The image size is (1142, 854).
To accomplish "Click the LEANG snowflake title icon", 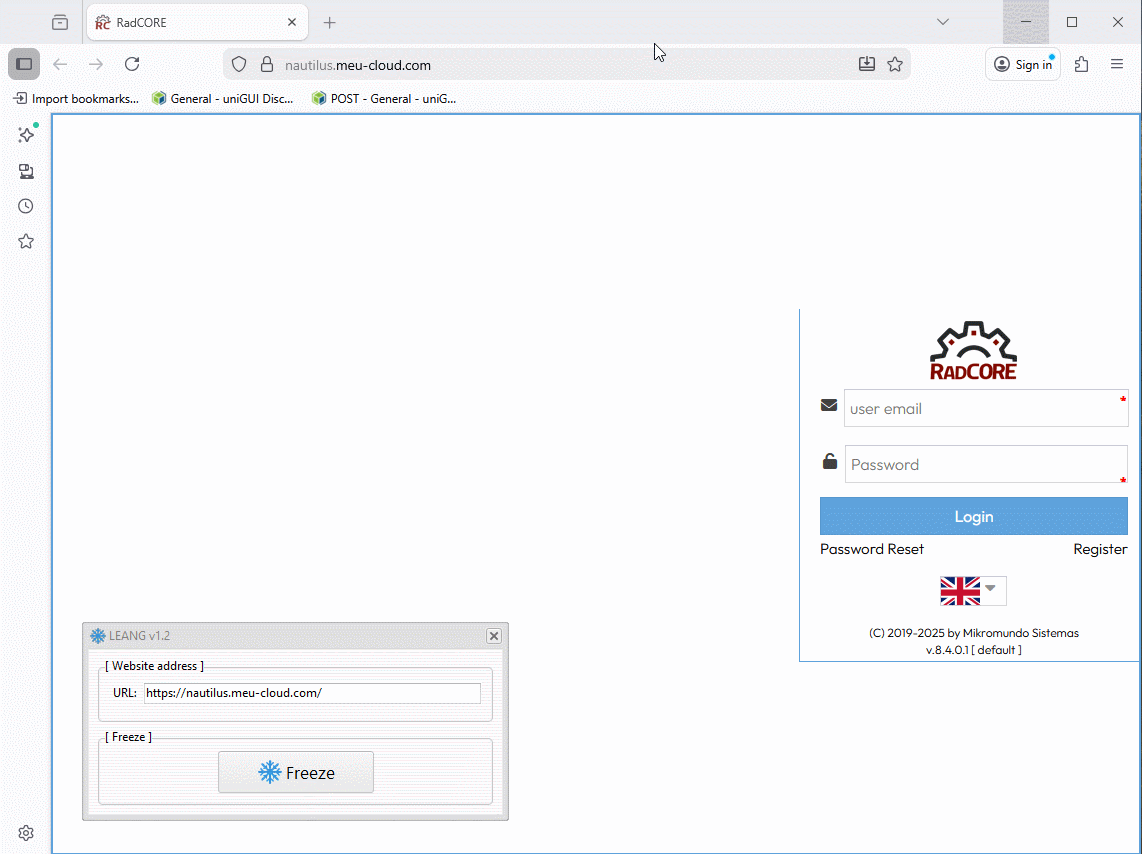I will tap(98, 636).
